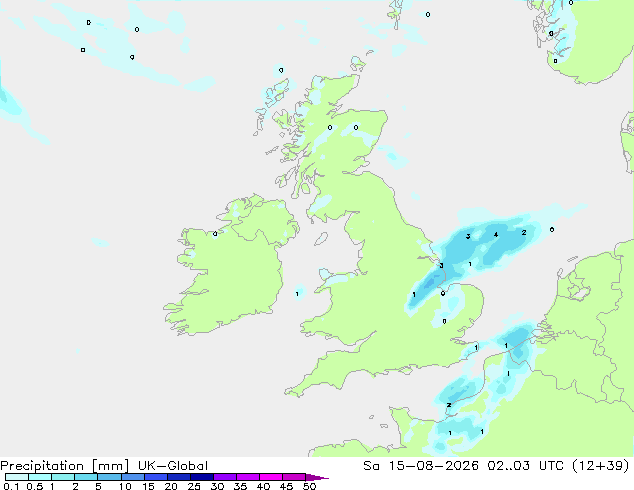Click the '40' legend scale value
The width and height of the screenshot is (634, 490).
(263, 486)
